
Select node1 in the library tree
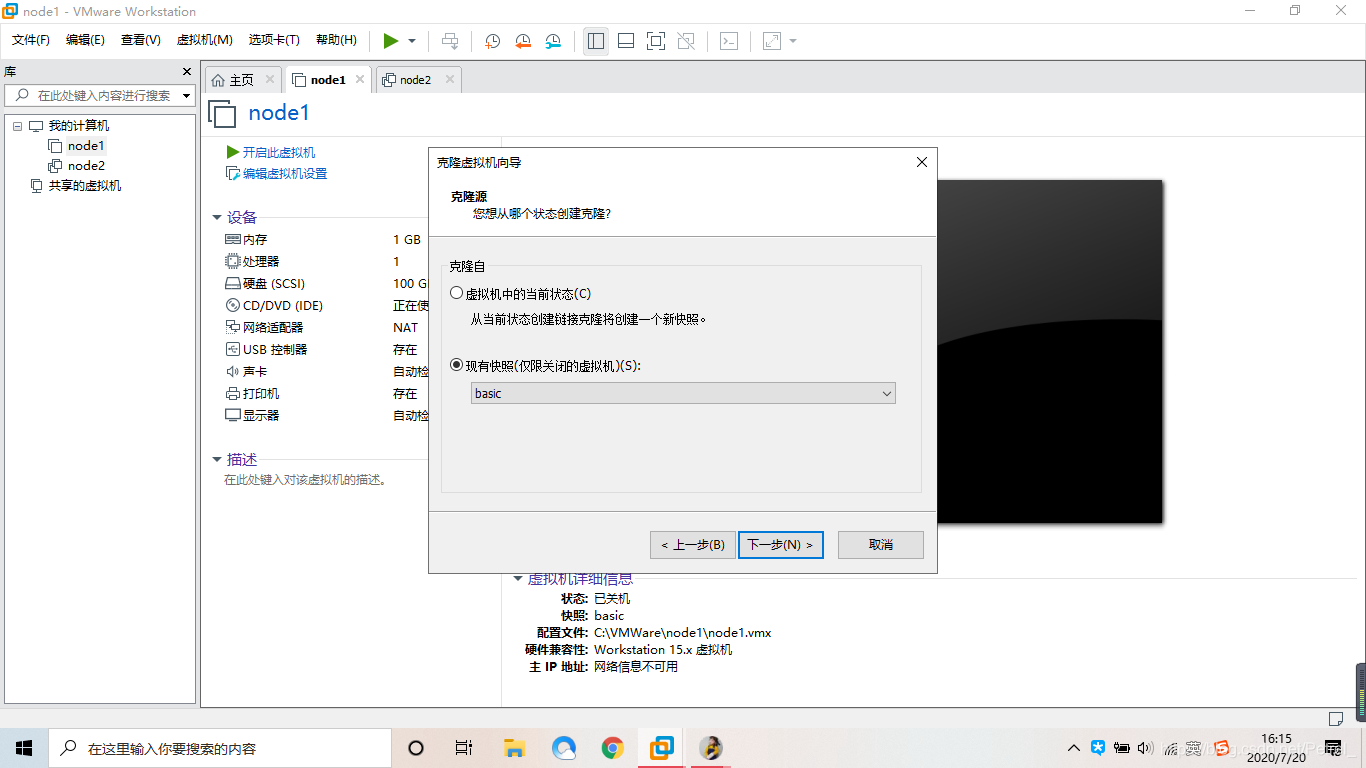click(x=86, y=146)
